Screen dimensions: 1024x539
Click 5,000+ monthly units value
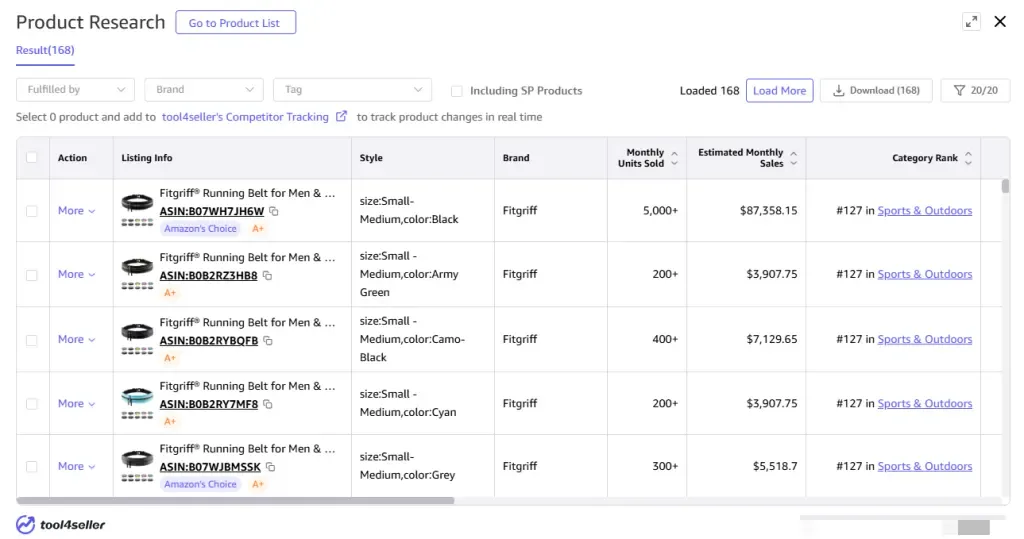point(660,210)
